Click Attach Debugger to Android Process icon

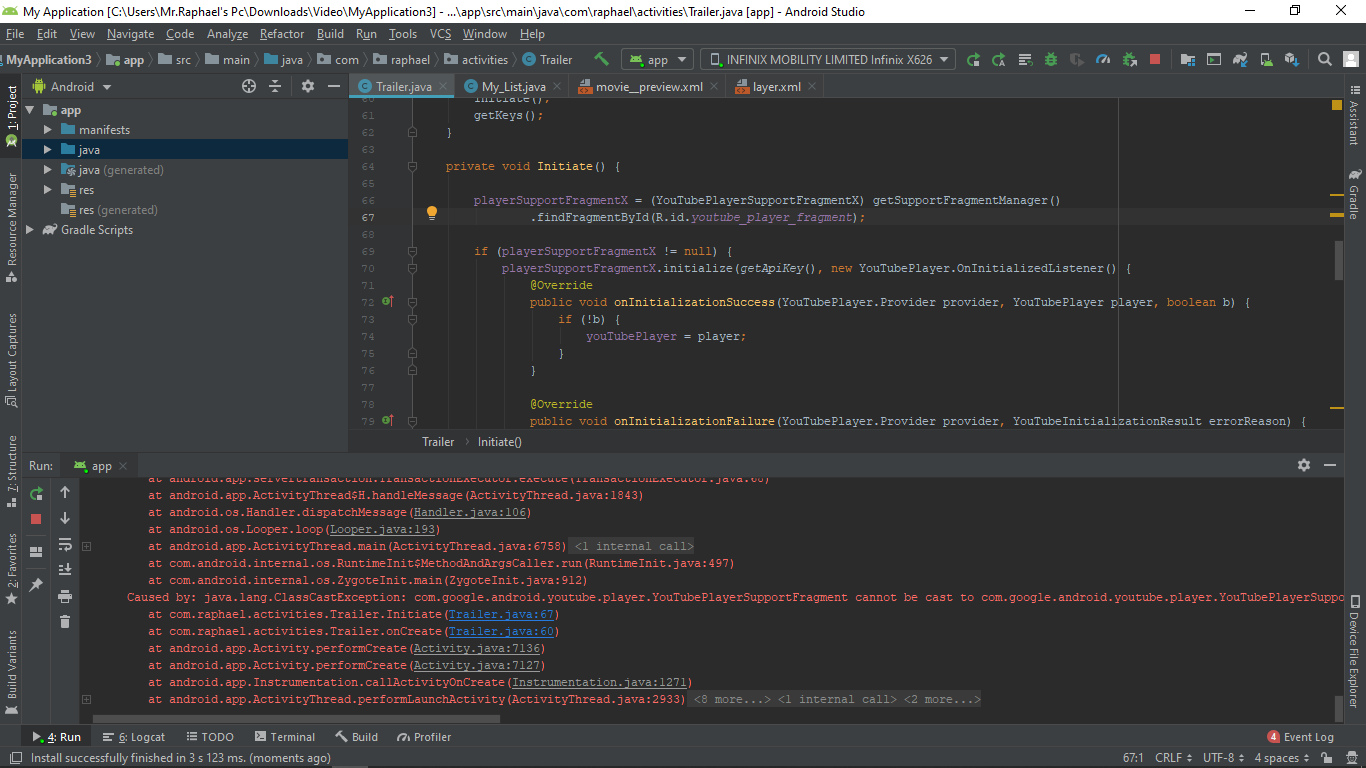click(1129, 60)
